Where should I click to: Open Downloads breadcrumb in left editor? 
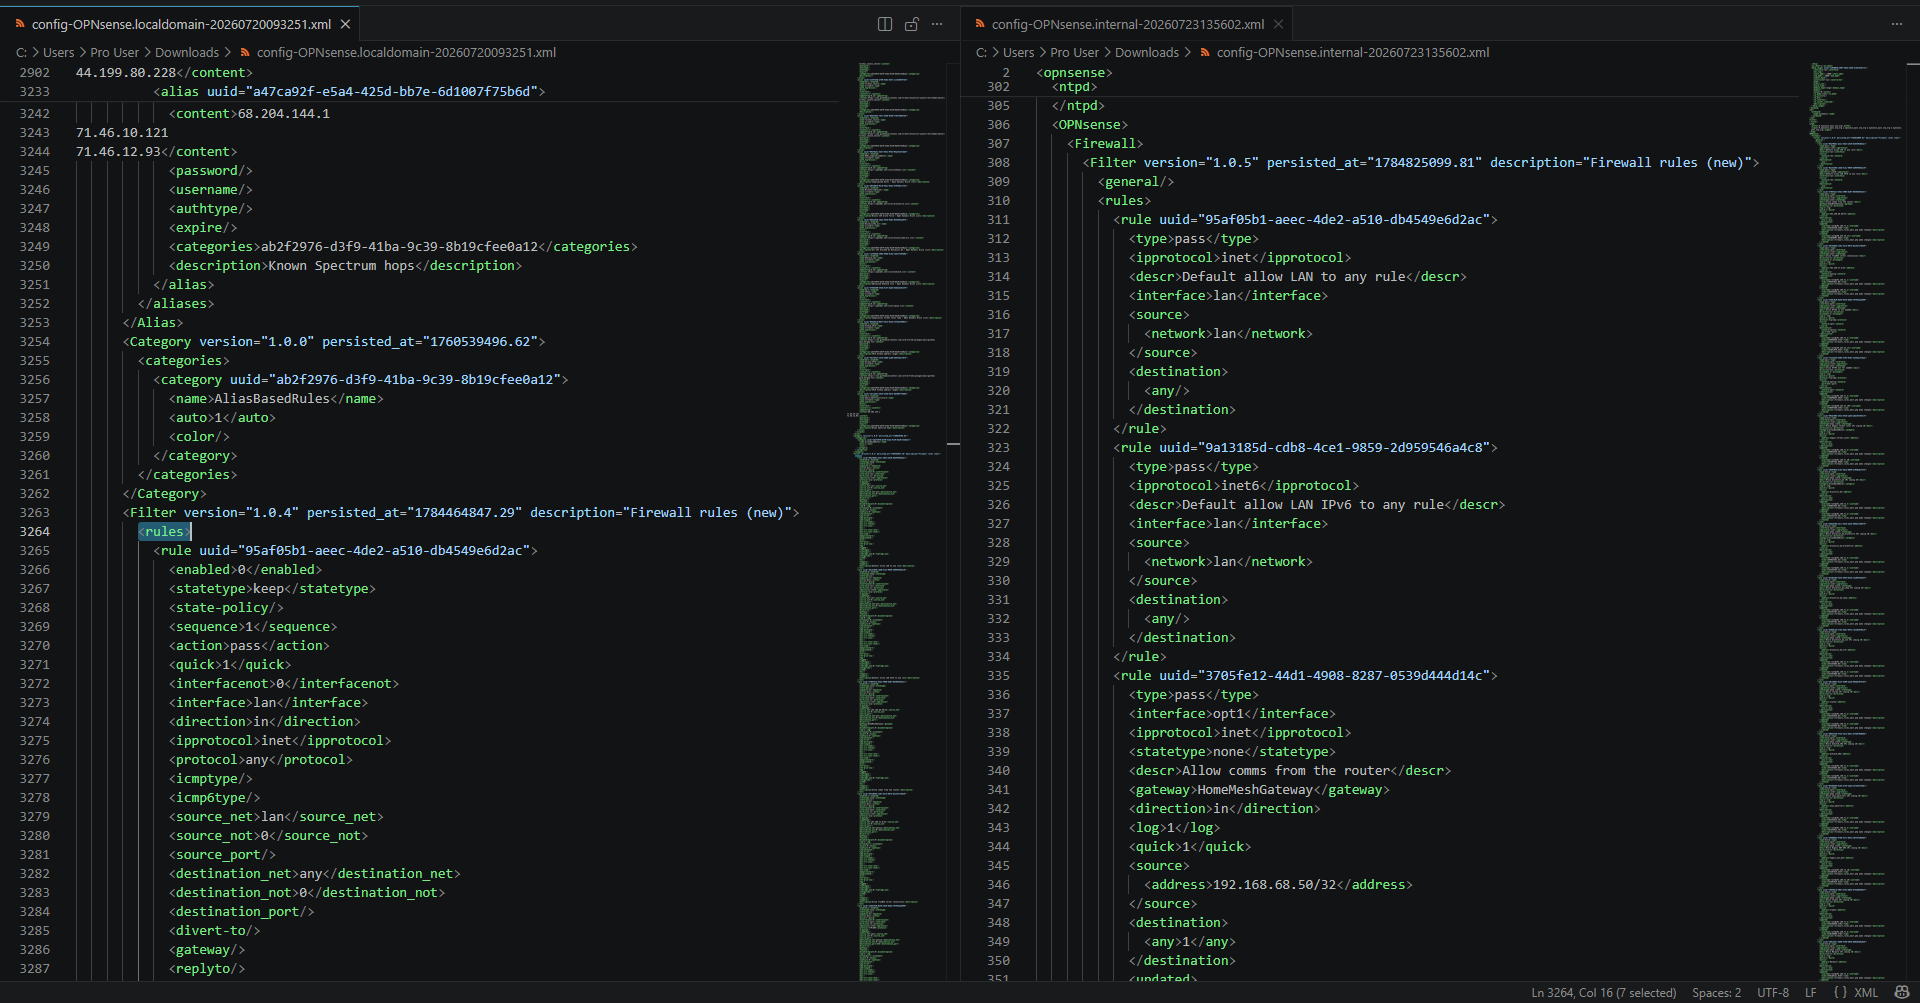click(187, 53)
